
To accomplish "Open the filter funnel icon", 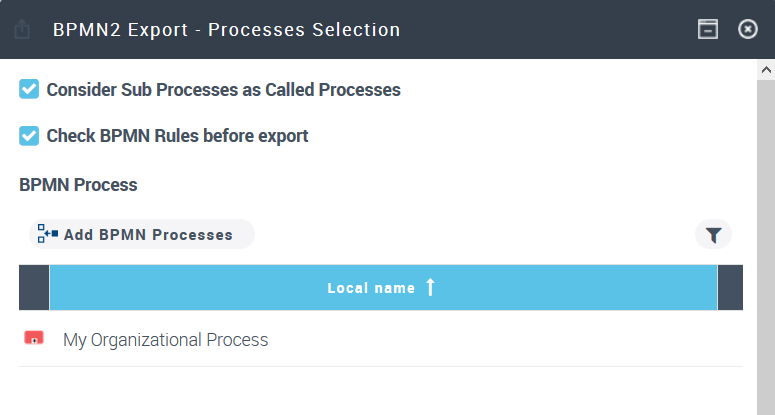I will click(x=713, y=235).
